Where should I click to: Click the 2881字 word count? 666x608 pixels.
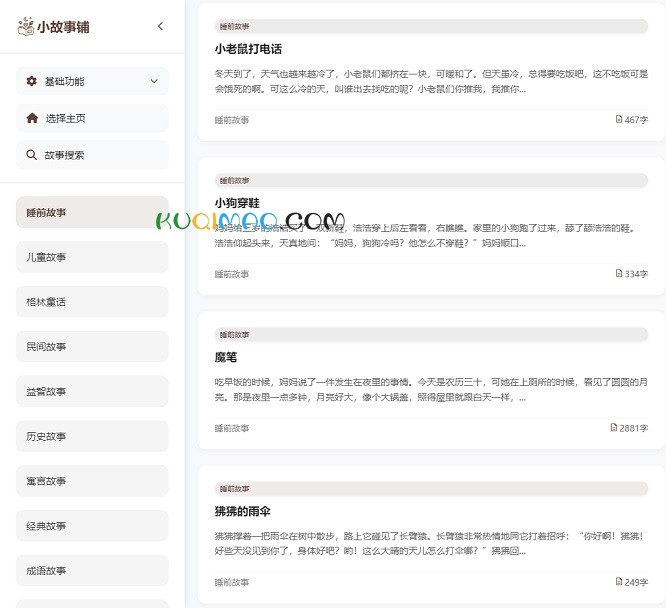click(634, 428)
